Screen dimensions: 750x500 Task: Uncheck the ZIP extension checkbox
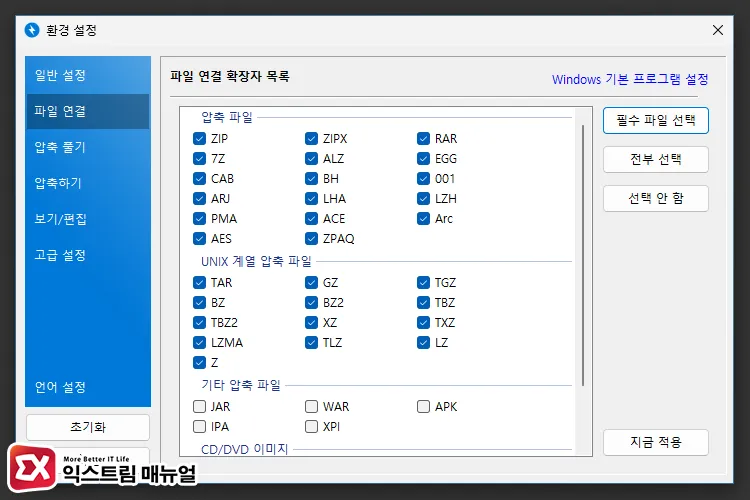(199, 139)
